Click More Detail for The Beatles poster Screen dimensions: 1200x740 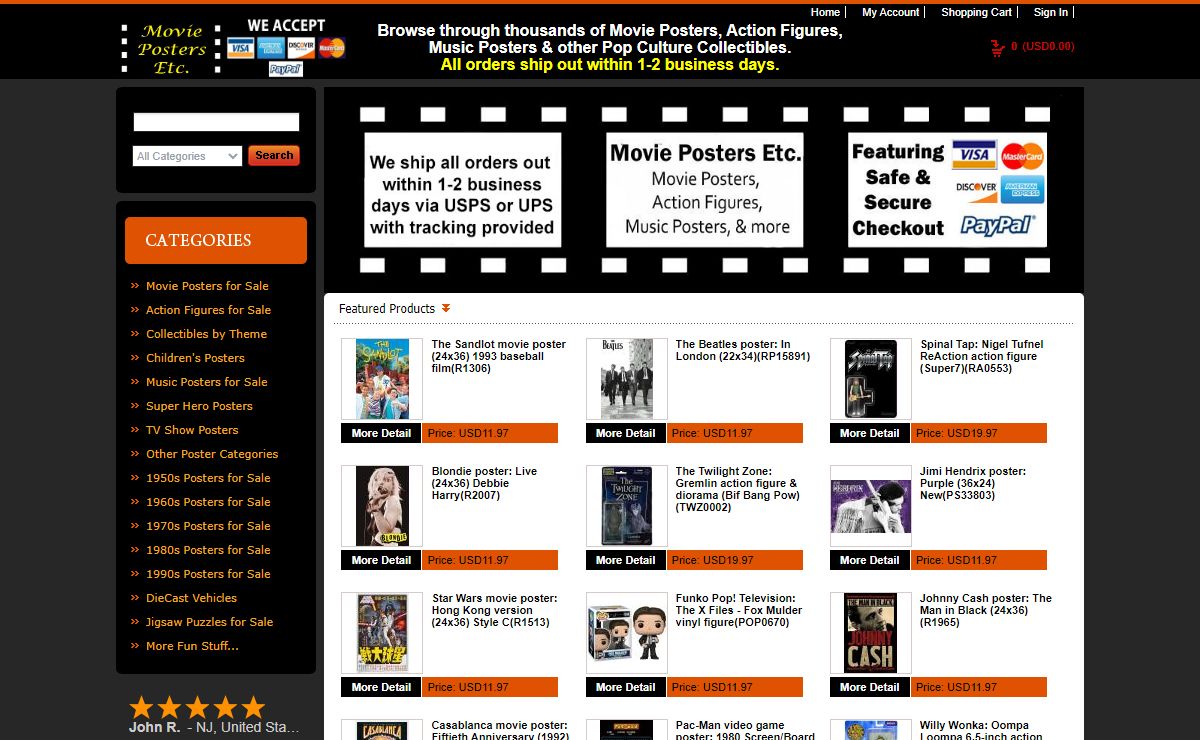pos(626,433)
